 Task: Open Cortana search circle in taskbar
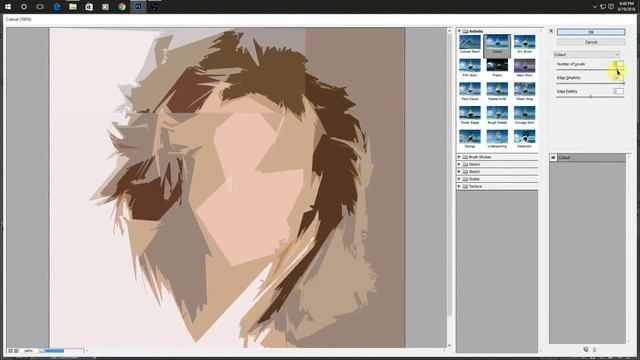[x=24, y=7]
